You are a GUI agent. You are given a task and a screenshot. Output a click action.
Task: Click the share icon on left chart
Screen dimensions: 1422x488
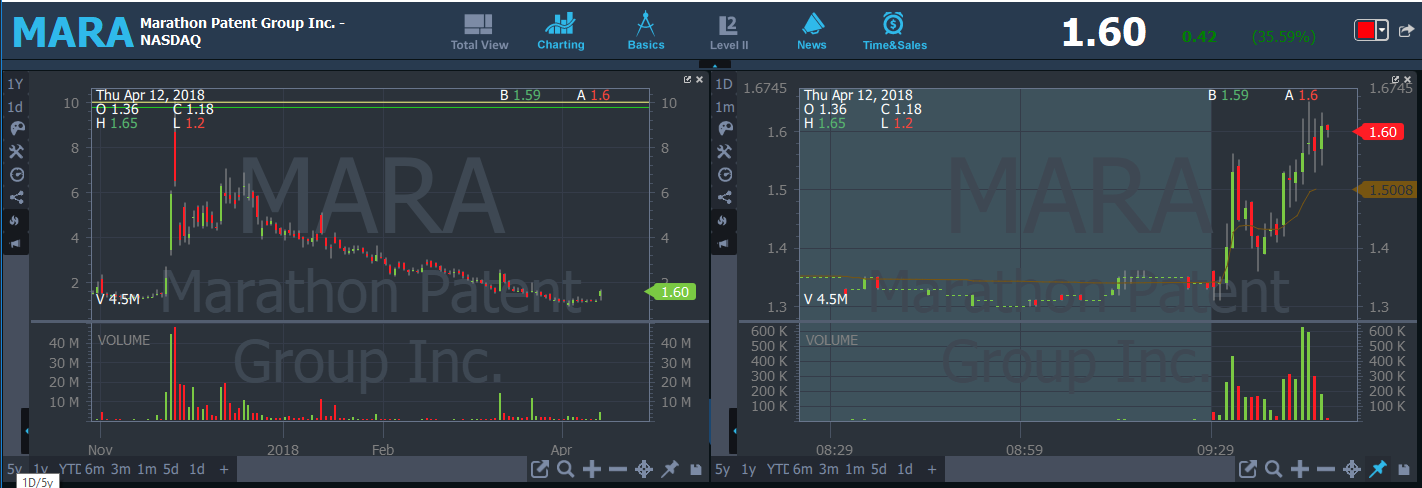16,197
